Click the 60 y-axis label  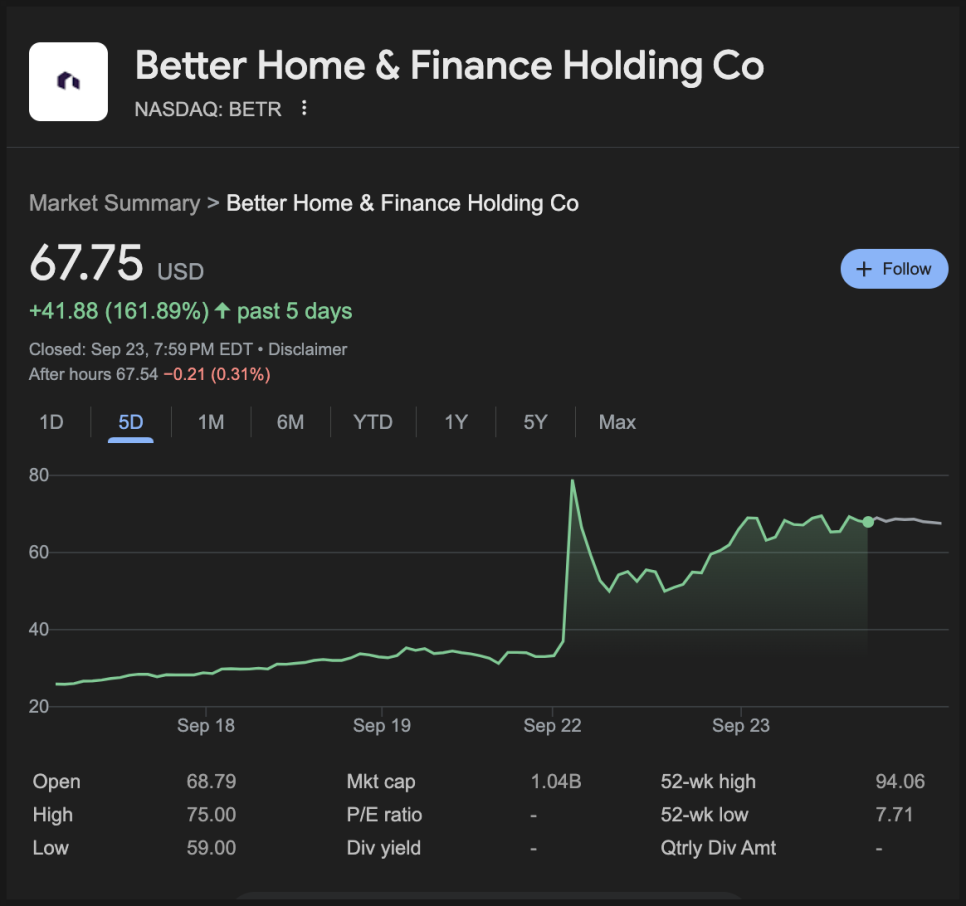pyautogui.click(x=39, y=552)
